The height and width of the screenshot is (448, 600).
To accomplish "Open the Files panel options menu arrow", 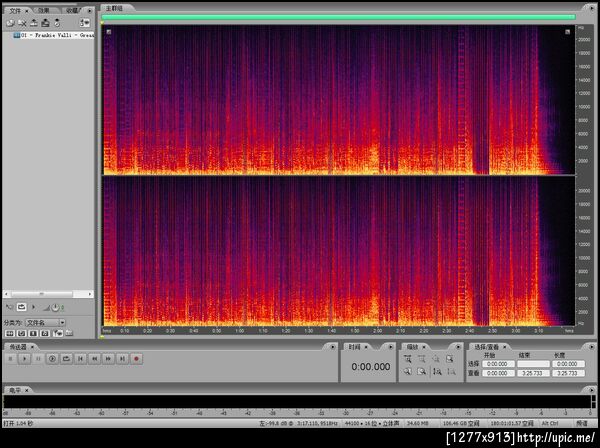I will [90, 11].
